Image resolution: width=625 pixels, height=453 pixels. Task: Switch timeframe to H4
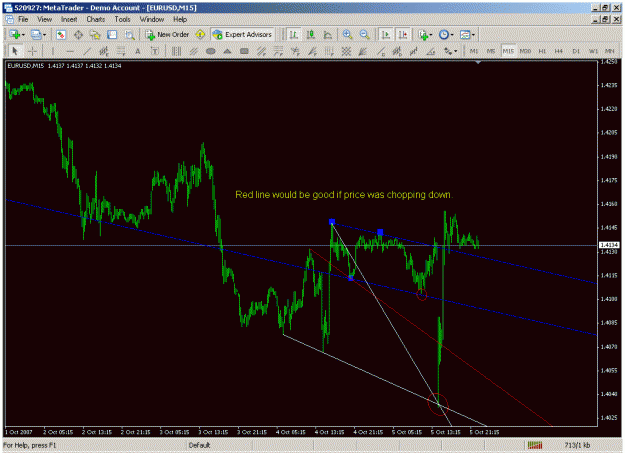pos(559,51)
